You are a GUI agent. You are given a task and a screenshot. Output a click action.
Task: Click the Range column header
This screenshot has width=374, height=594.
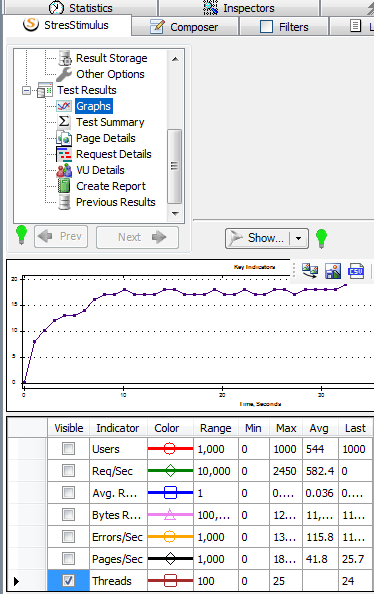coord(216,428)
